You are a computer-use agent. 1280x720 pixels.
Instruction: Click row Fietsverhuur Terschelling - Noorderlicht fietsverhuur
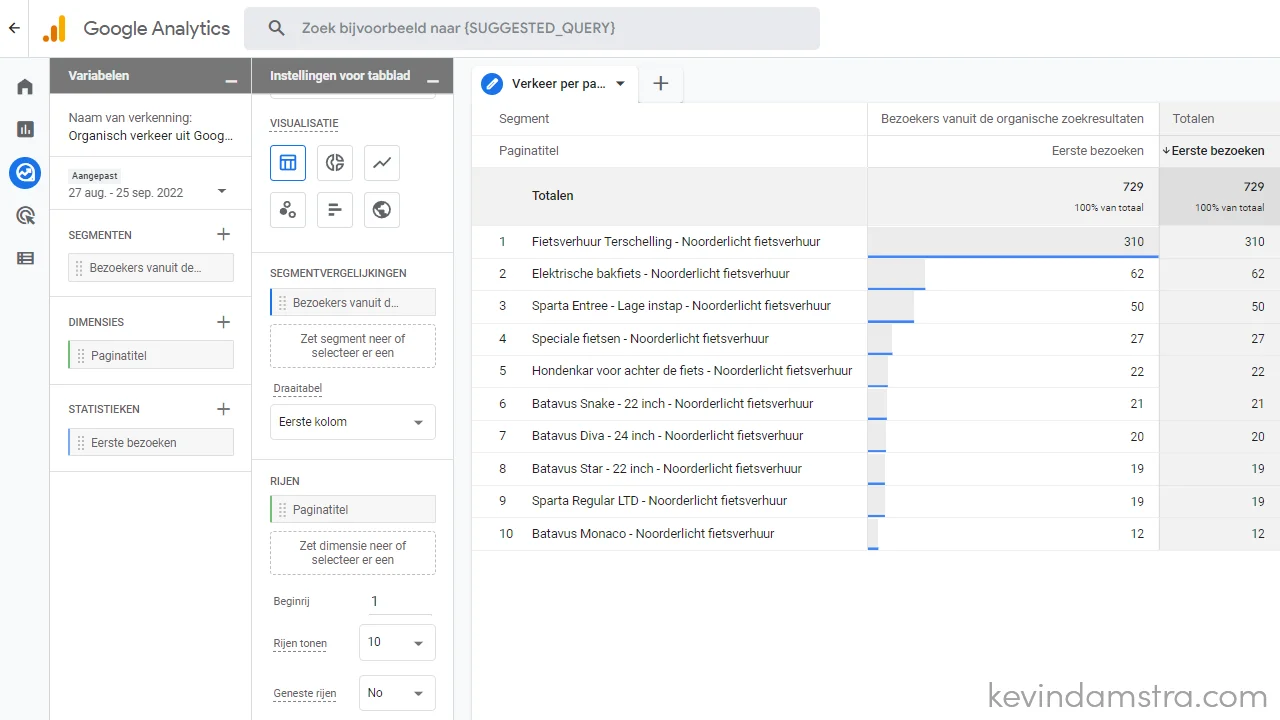(676, 242)
